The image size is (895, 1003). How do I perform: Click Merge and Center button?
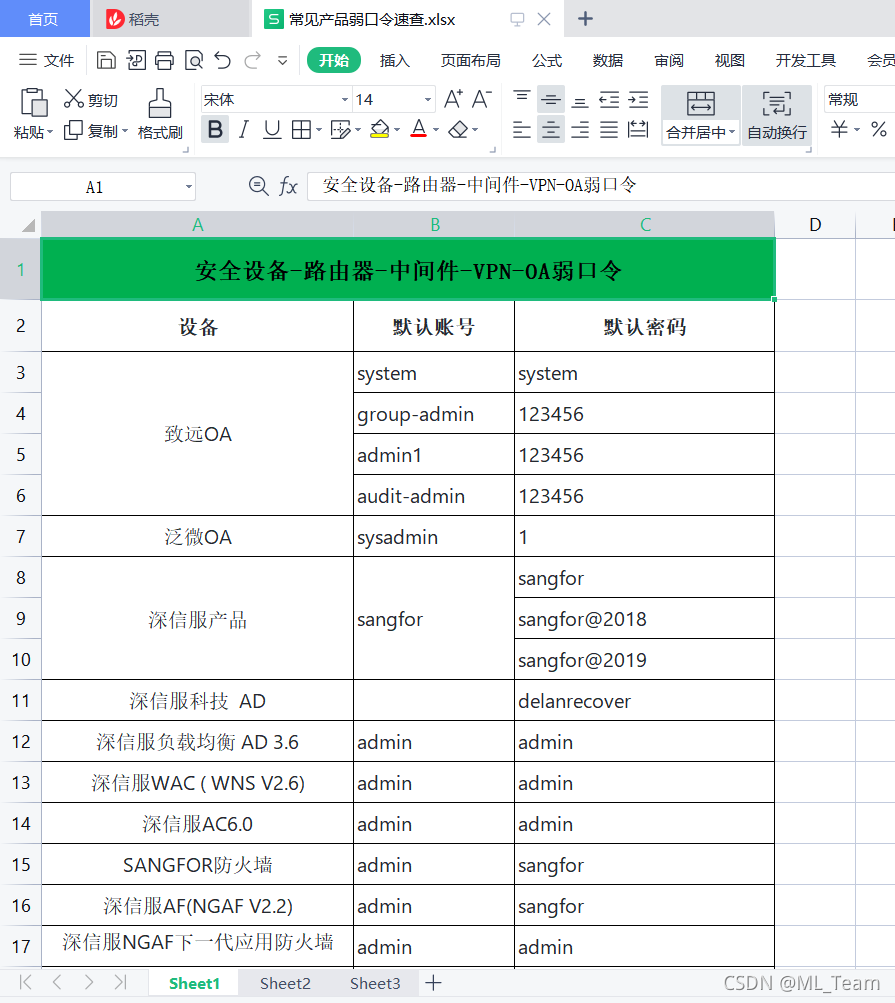(701, 116)
